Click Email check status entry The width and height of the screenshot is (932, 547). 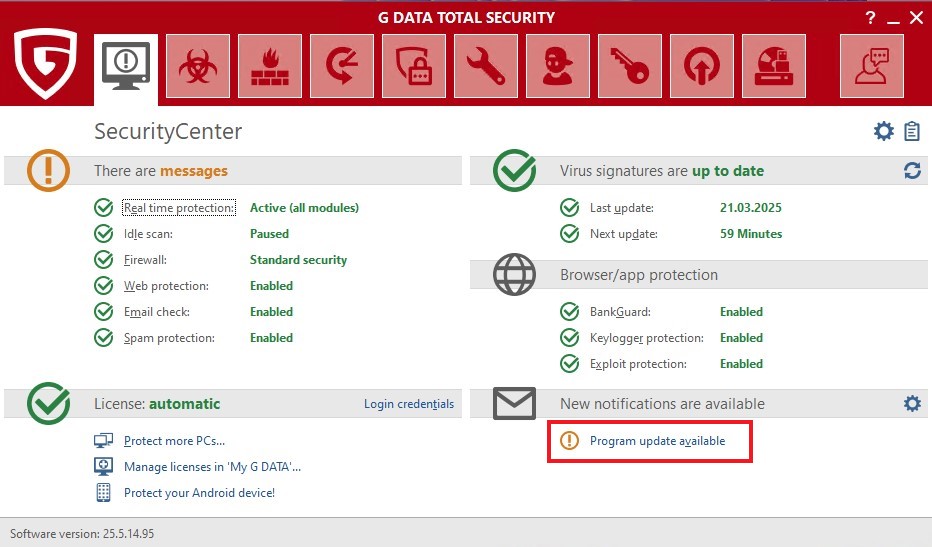pyautogui.click(x=157, y=312)
